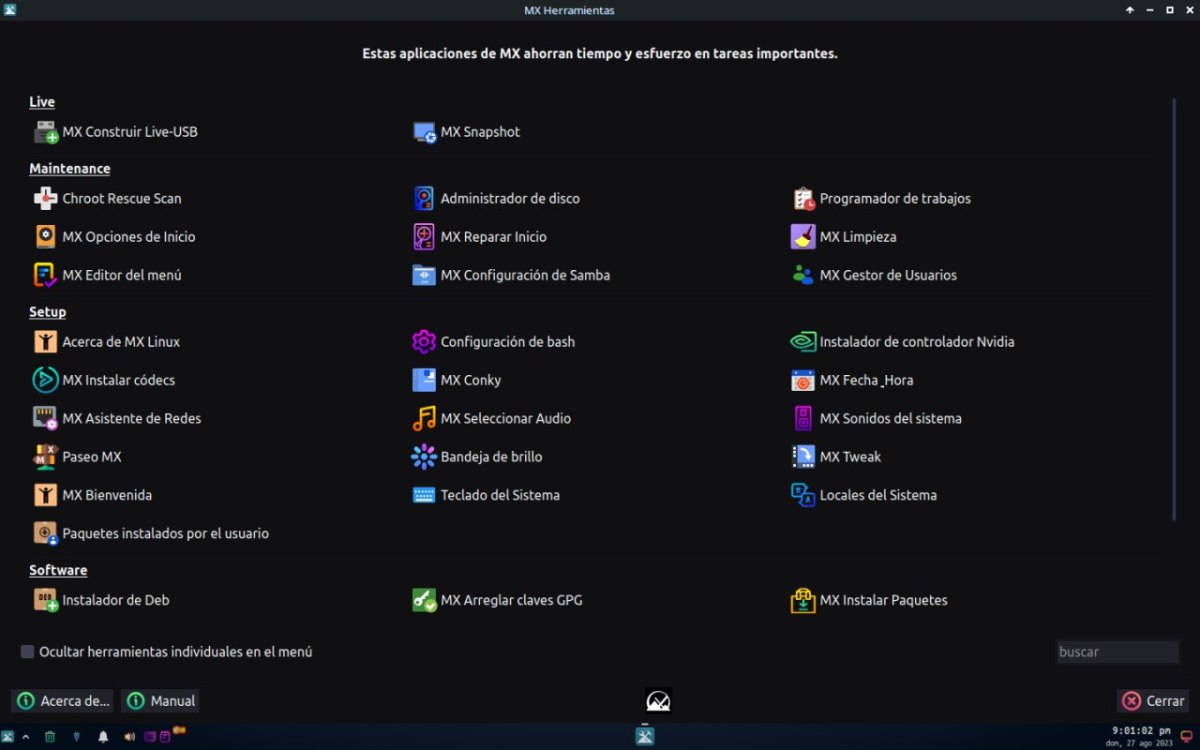Open the Chroot Rescue Scan icon

point(46,199)
